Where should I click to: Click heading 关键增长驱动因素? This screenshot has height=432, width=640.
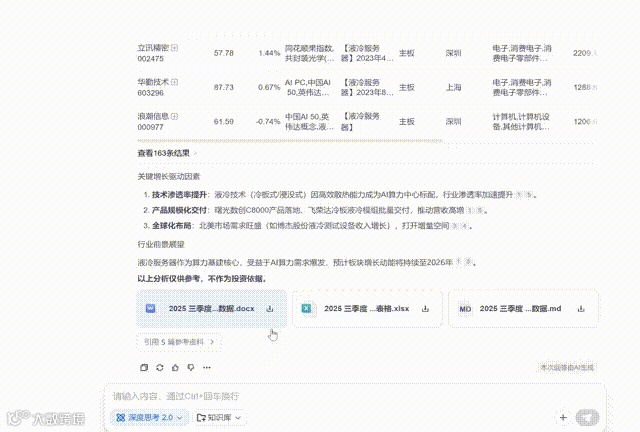169,176
